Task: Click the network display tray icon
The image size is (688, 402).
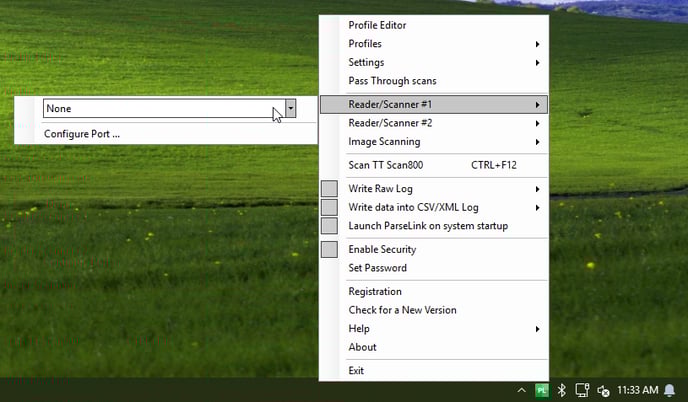Action: (x=582, y=390)
